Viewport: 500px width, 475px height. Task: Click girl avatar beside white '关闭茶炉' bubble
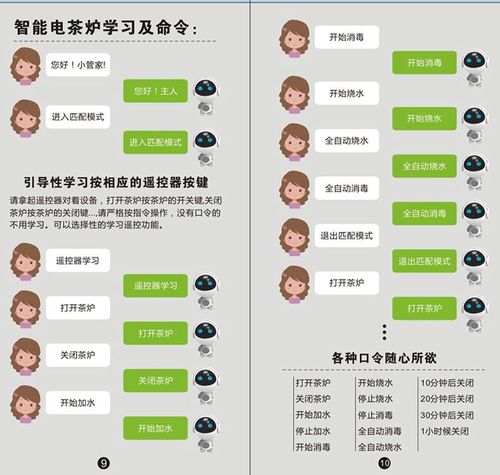click(25, 357)
